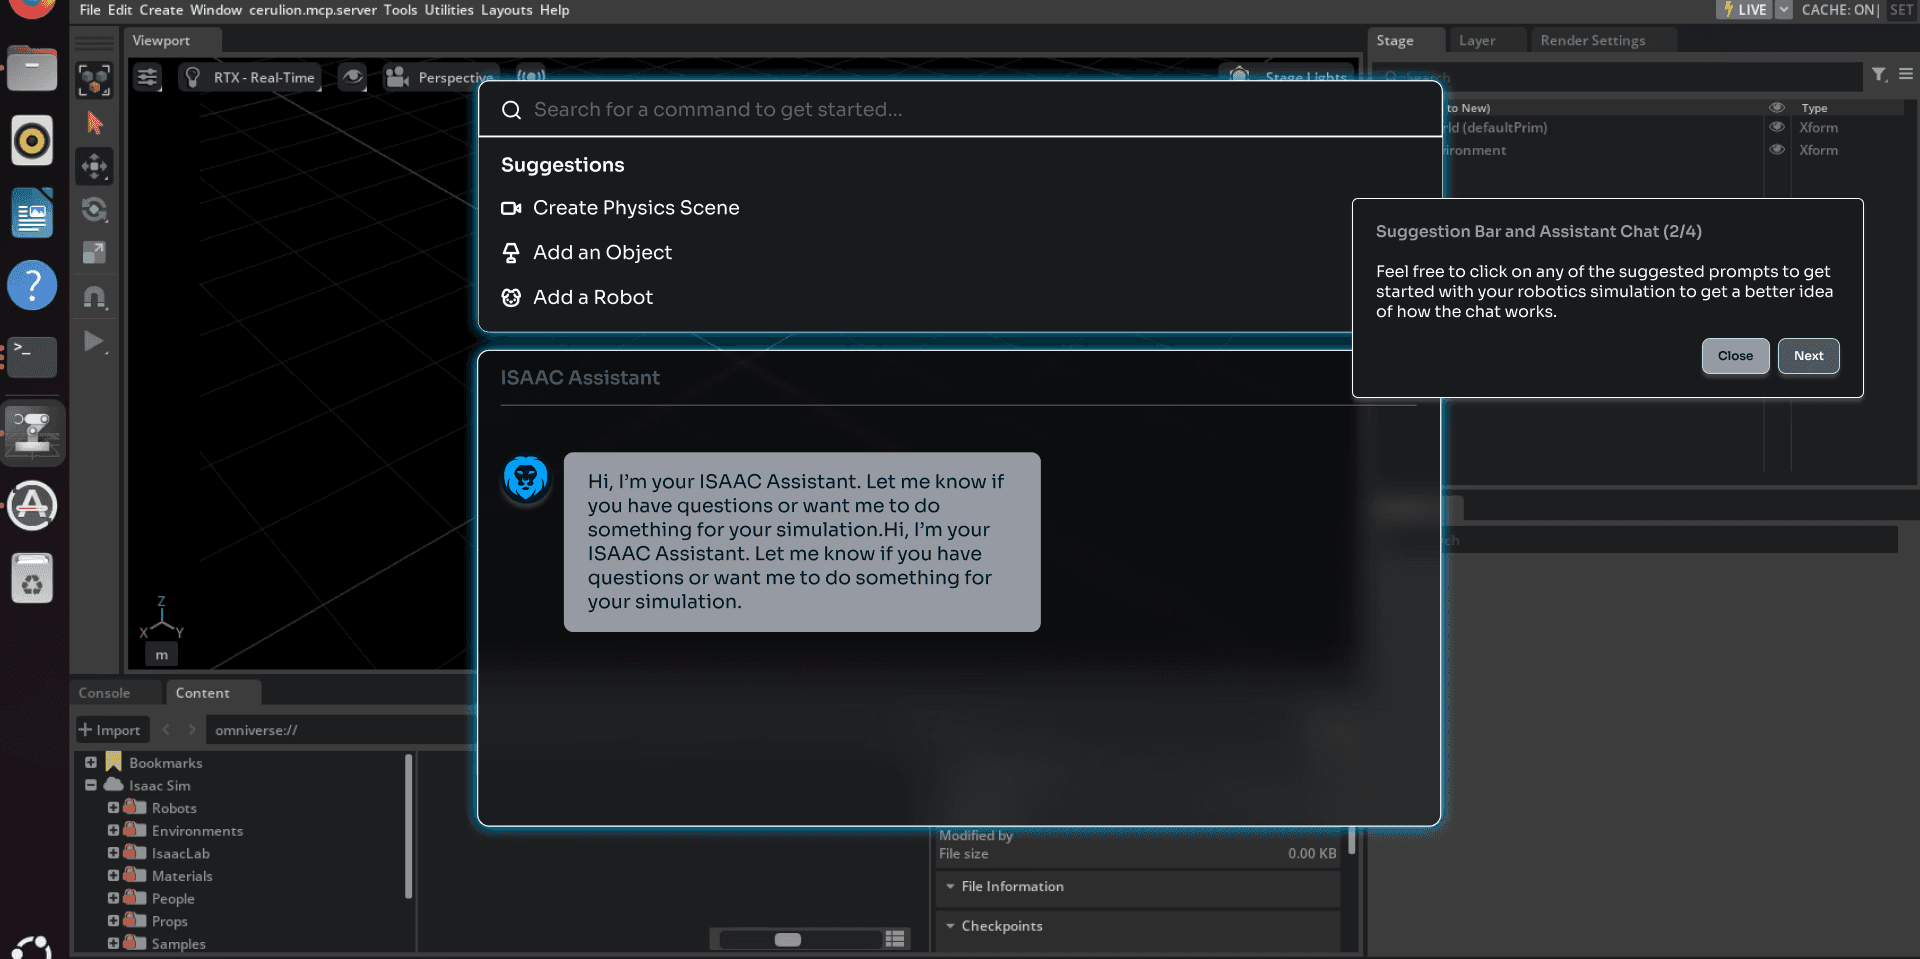
Task: Click the viewport streaming broadcast icon
Action: coord(531,76)
